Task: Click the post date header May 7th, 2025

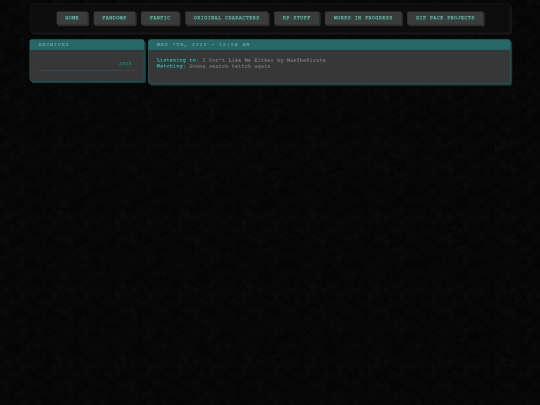Action: (203, 44)
